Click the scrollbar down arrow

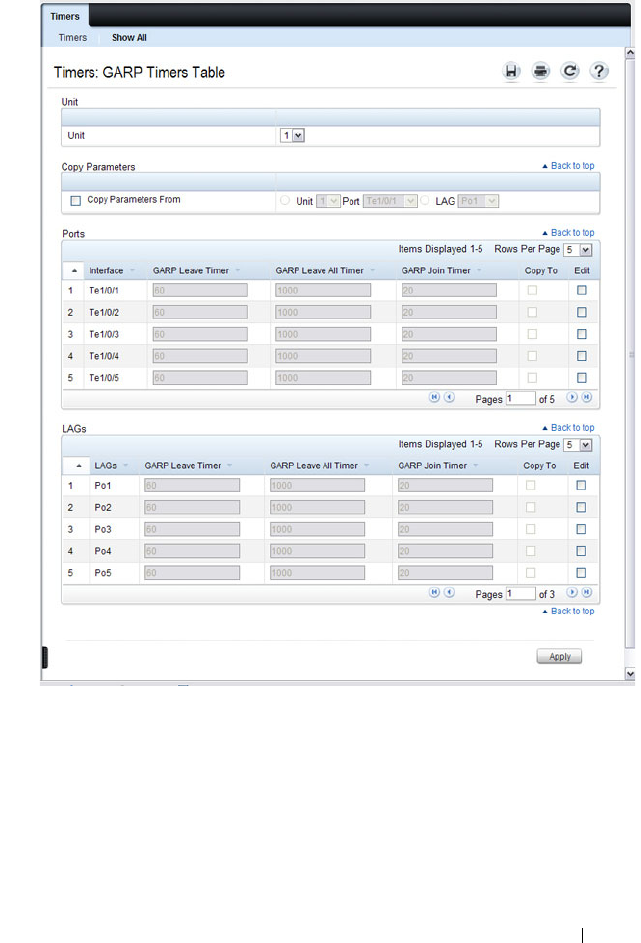click(630, 674)
